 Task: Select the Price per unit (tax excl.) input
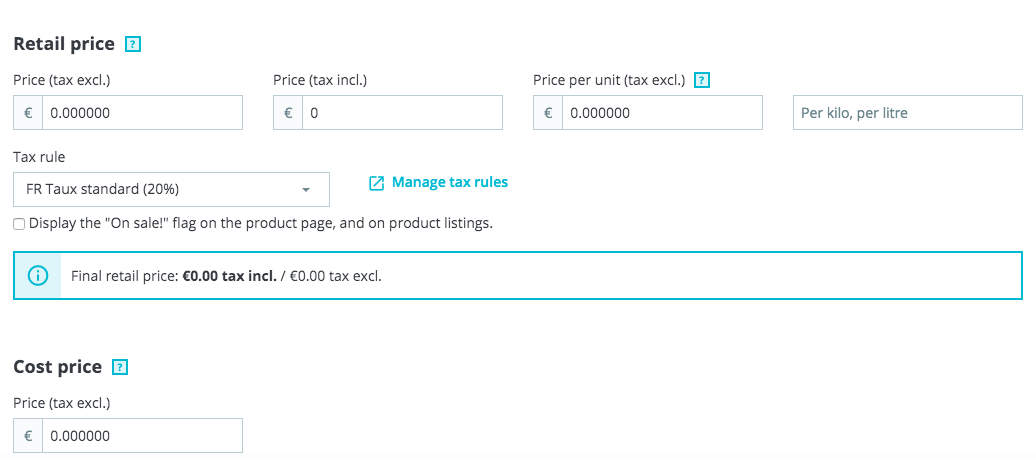(x=662, y=113)
